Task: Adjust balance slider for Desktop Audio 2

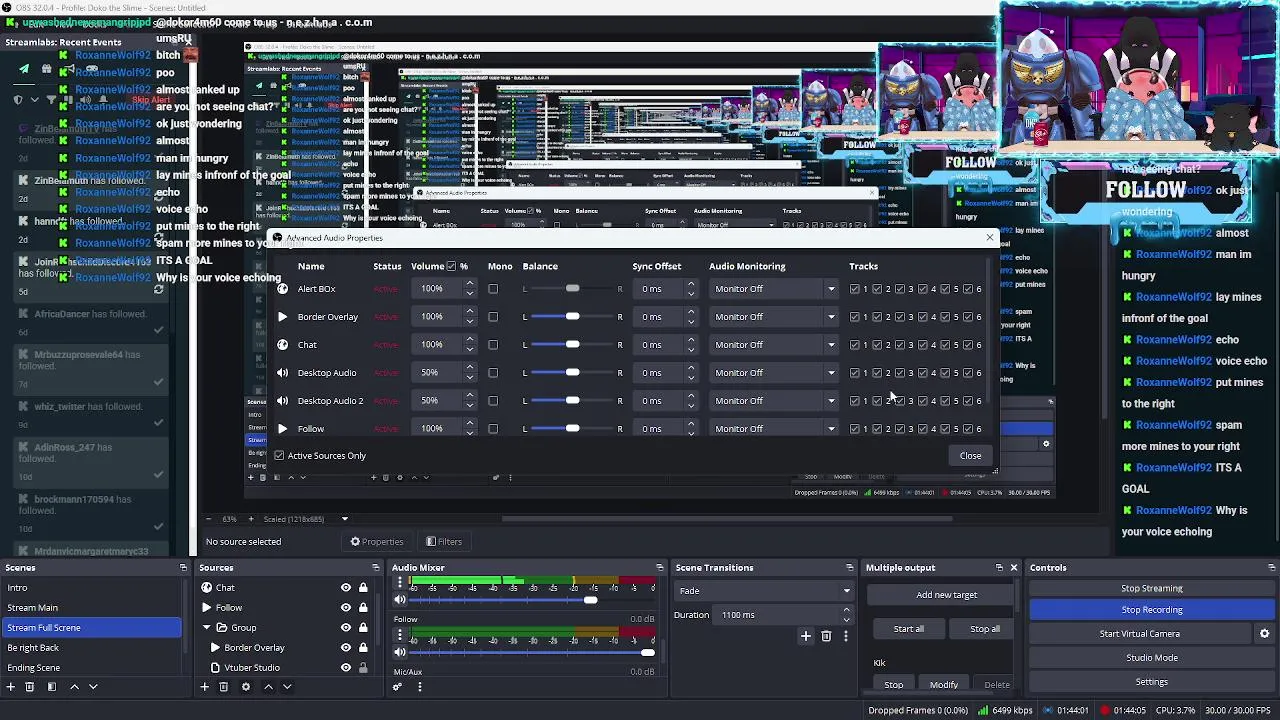Action: pos(572,401)
